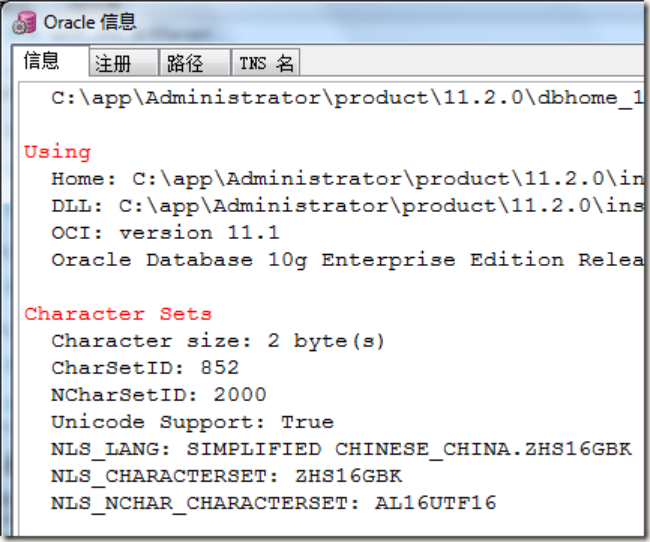
Task: Click the 'Oracle Database 10g Enterprise Edition' line
Action: tap(347, 260)
